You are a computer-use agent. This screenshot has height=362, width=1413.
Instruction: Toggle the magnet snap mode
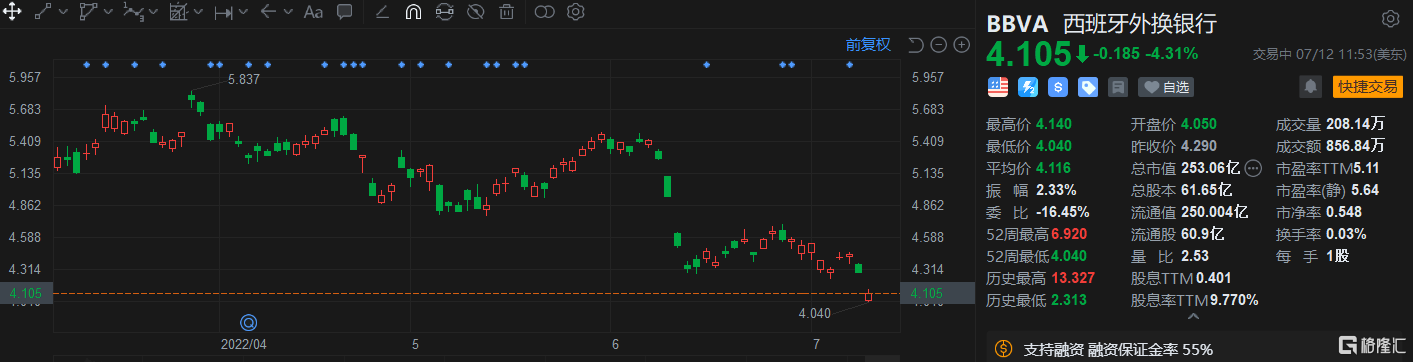(413, 13)
